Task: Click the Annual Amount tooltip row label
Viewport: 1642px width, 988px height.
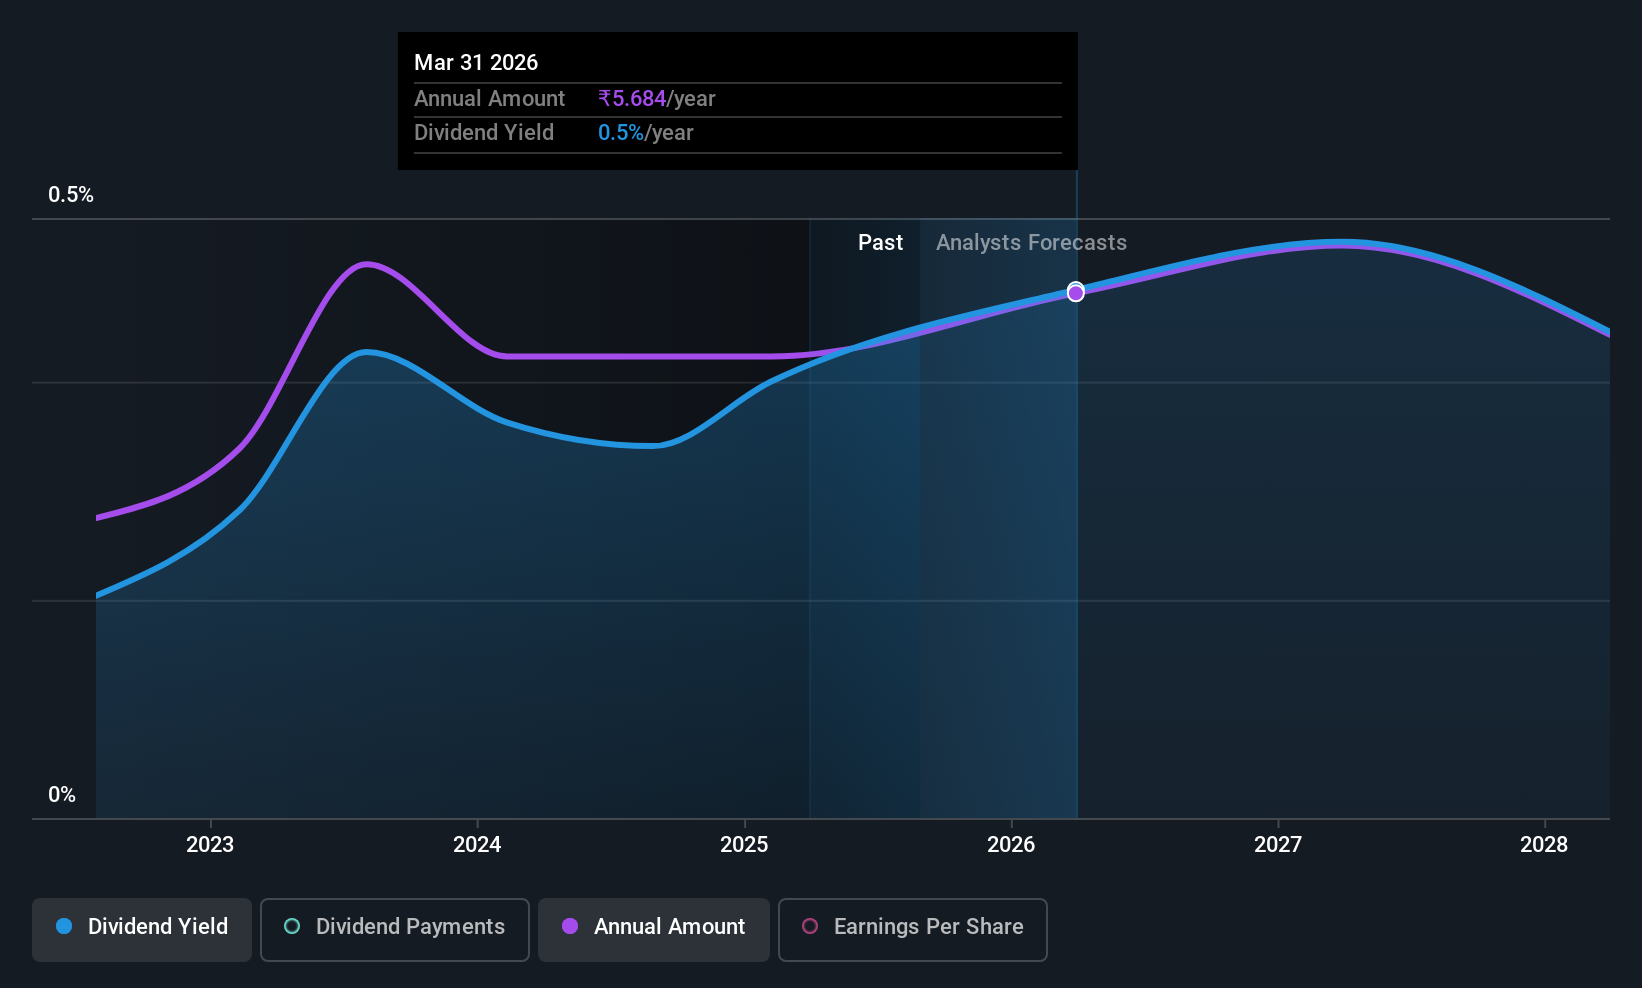Action: pos(490,99)
